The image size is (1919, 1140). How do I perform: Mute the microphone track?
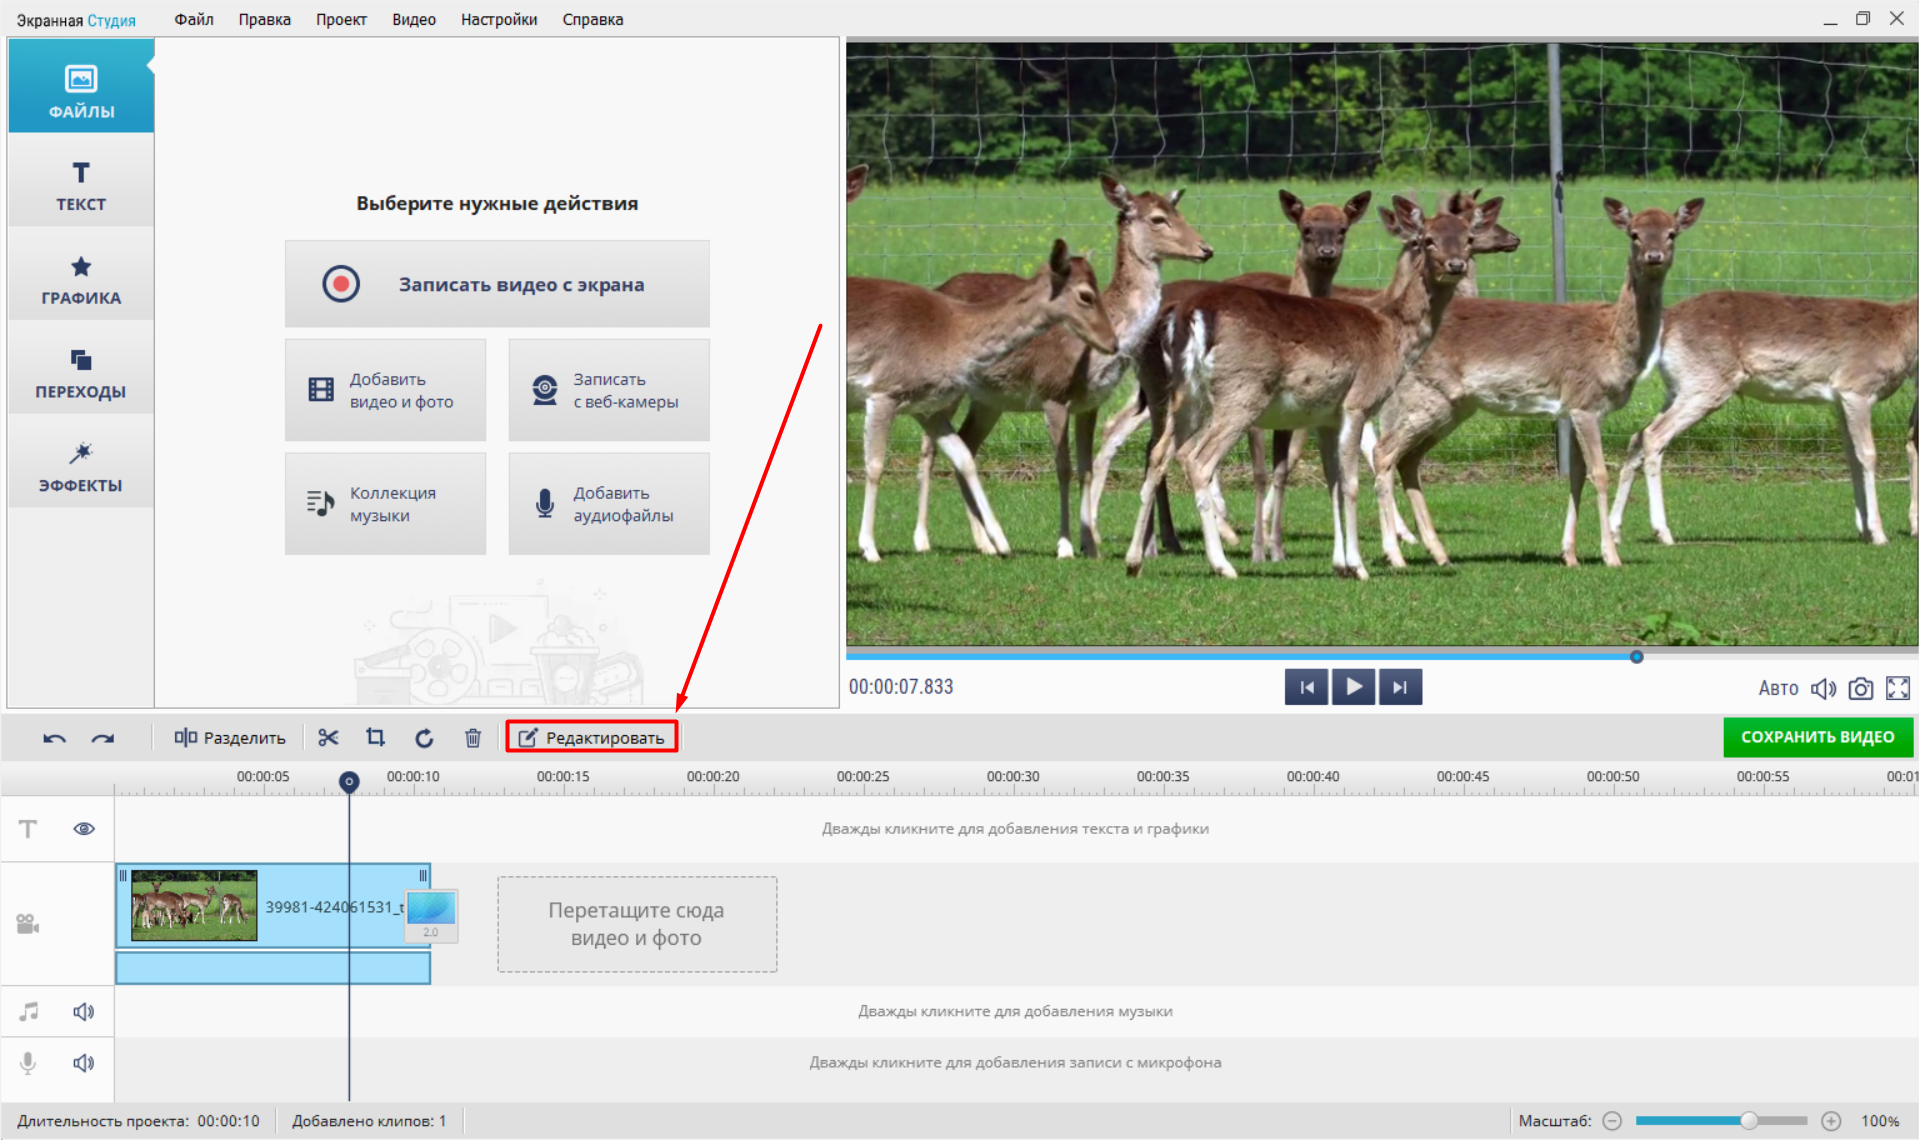pos(84,1063)
